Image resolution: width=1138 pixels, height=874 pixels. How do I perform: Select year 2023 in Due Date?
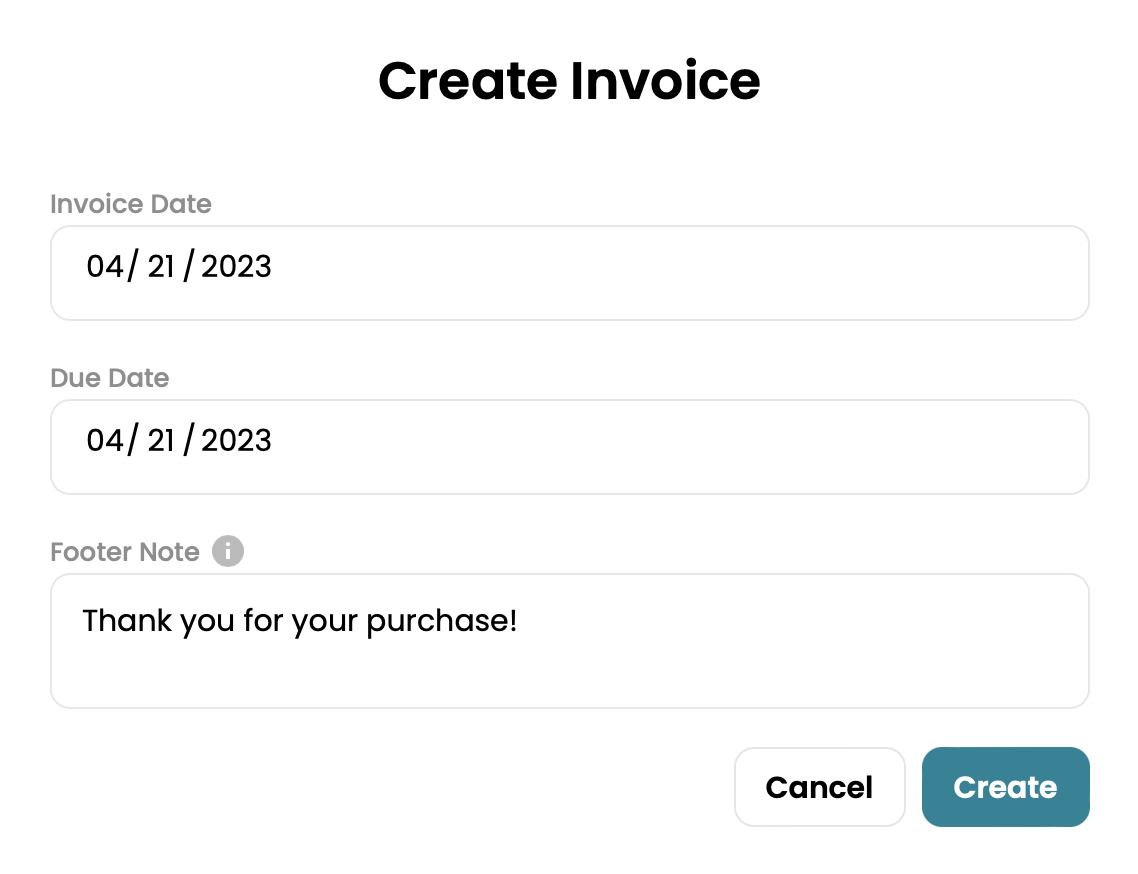pyautogui.click(x=237, y=440)
